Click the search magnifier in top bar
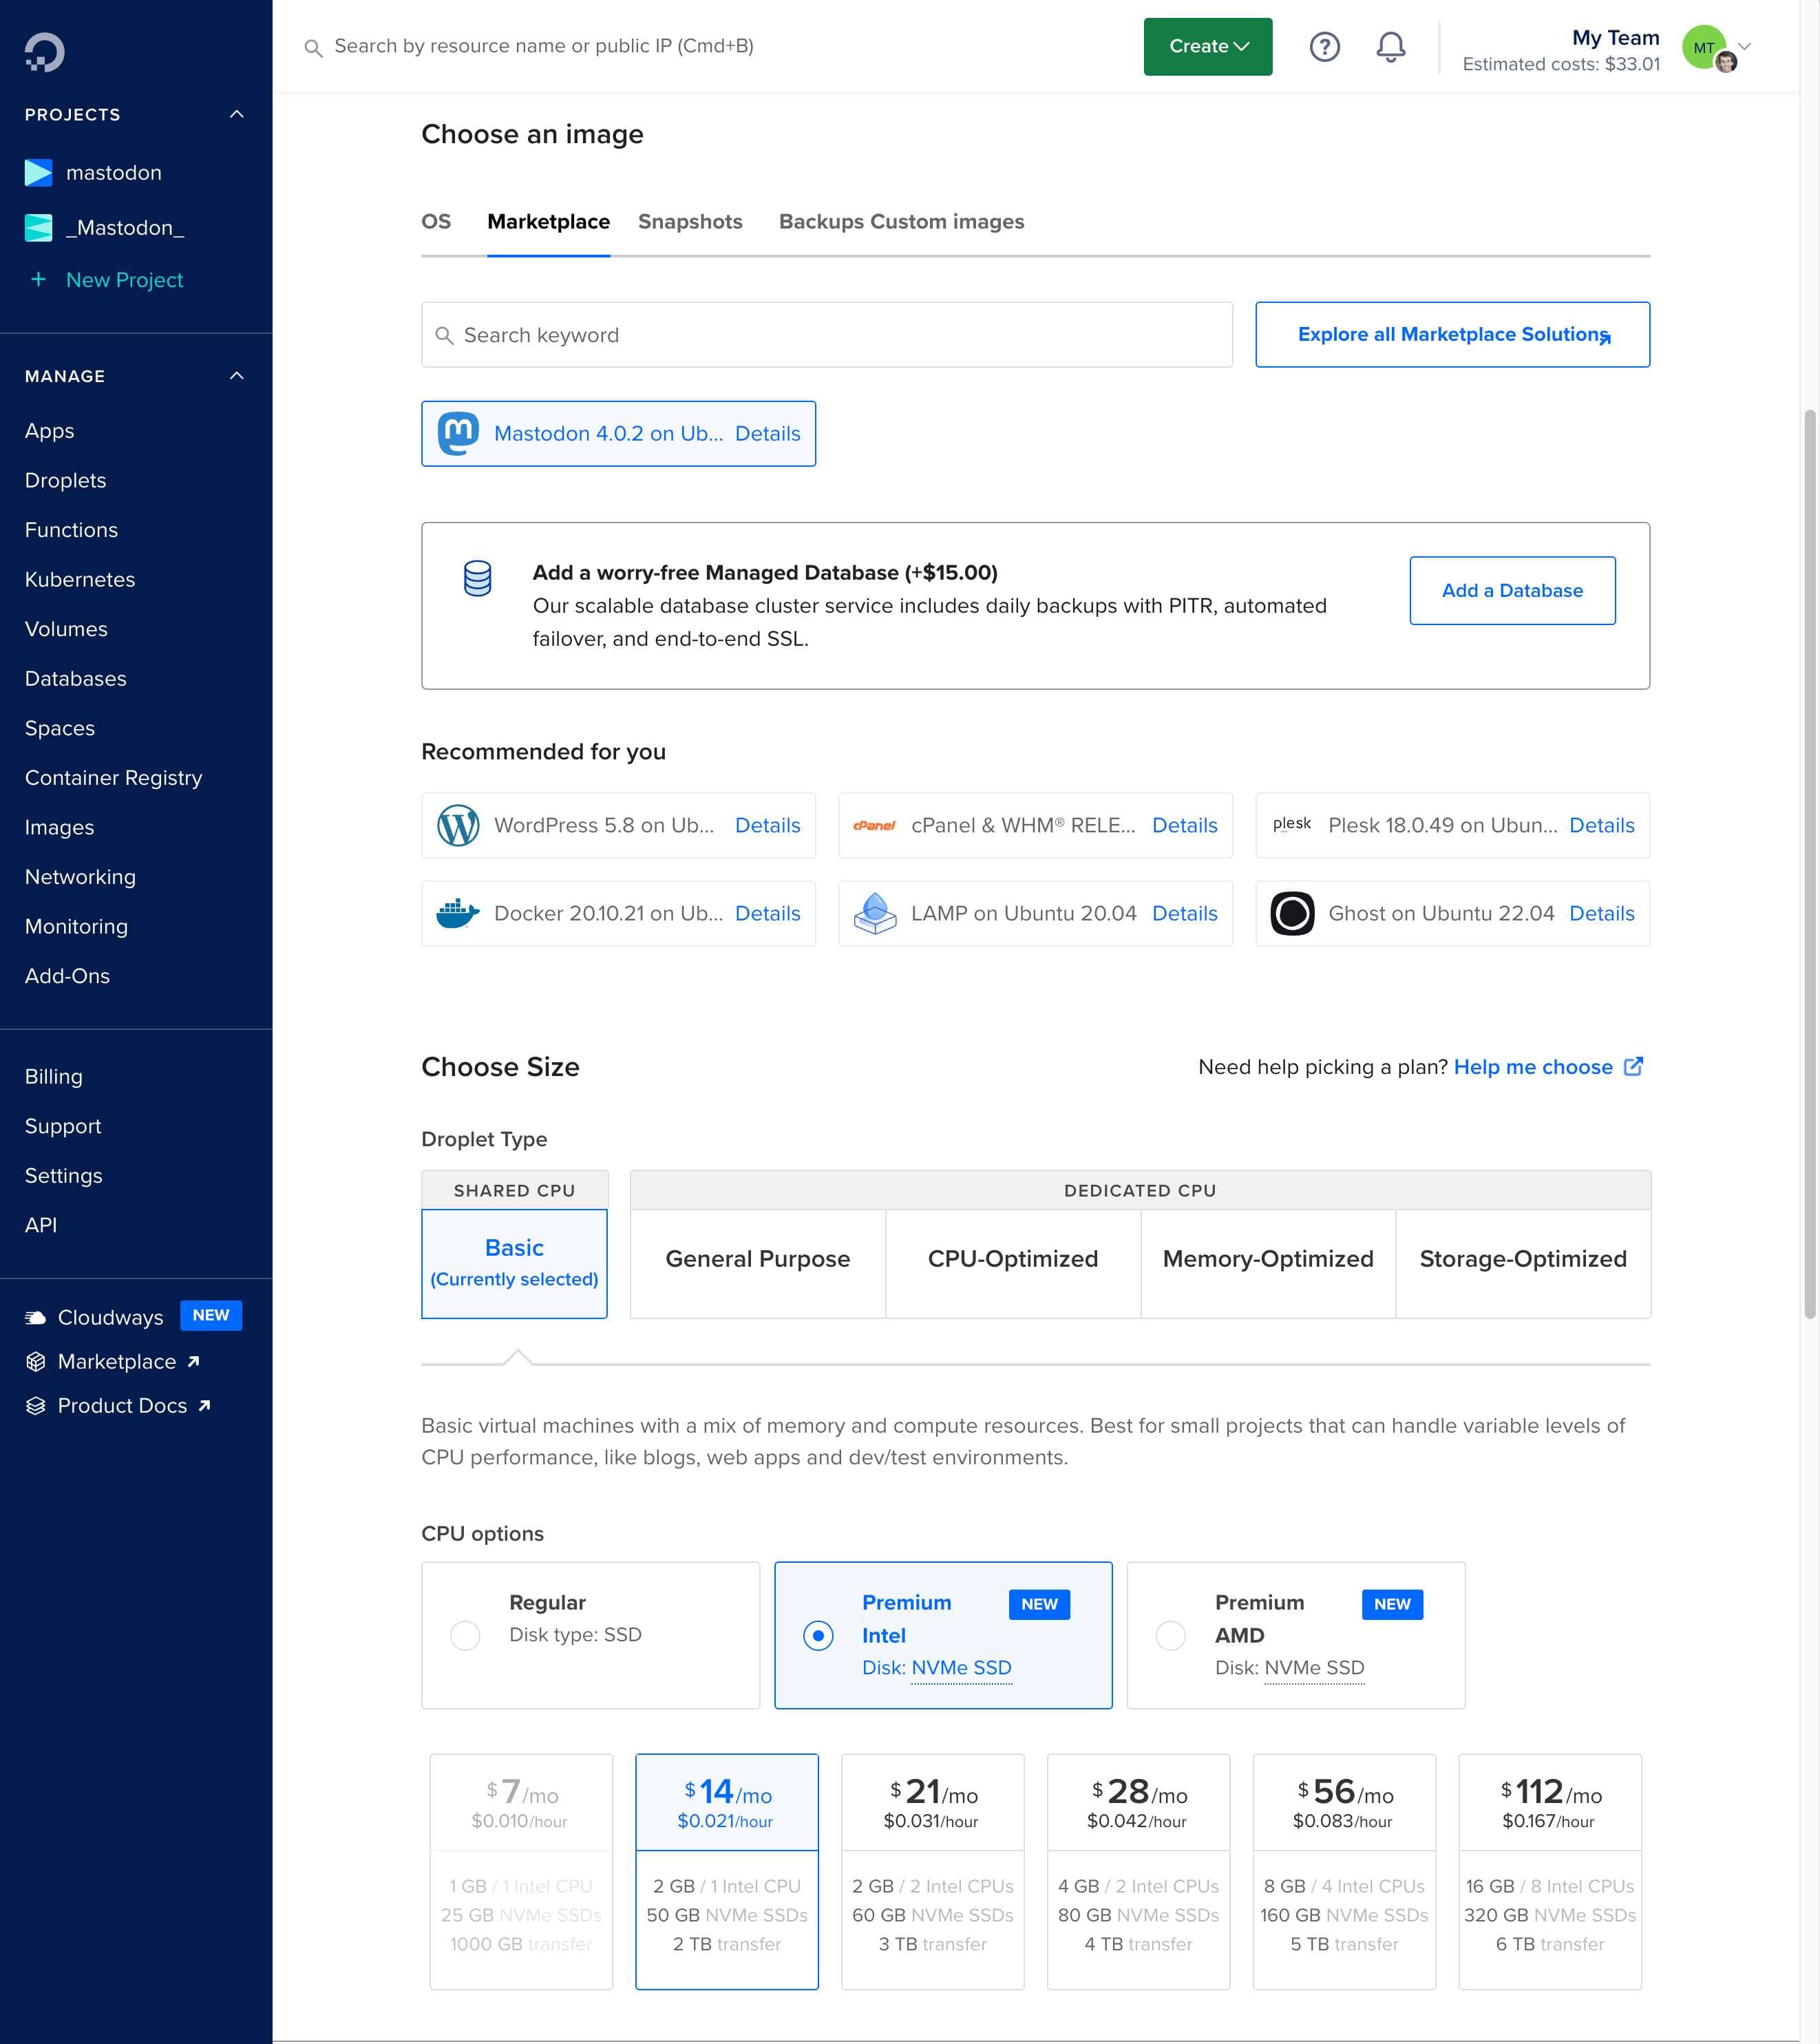1820x2044 pixels. (313, 48)
